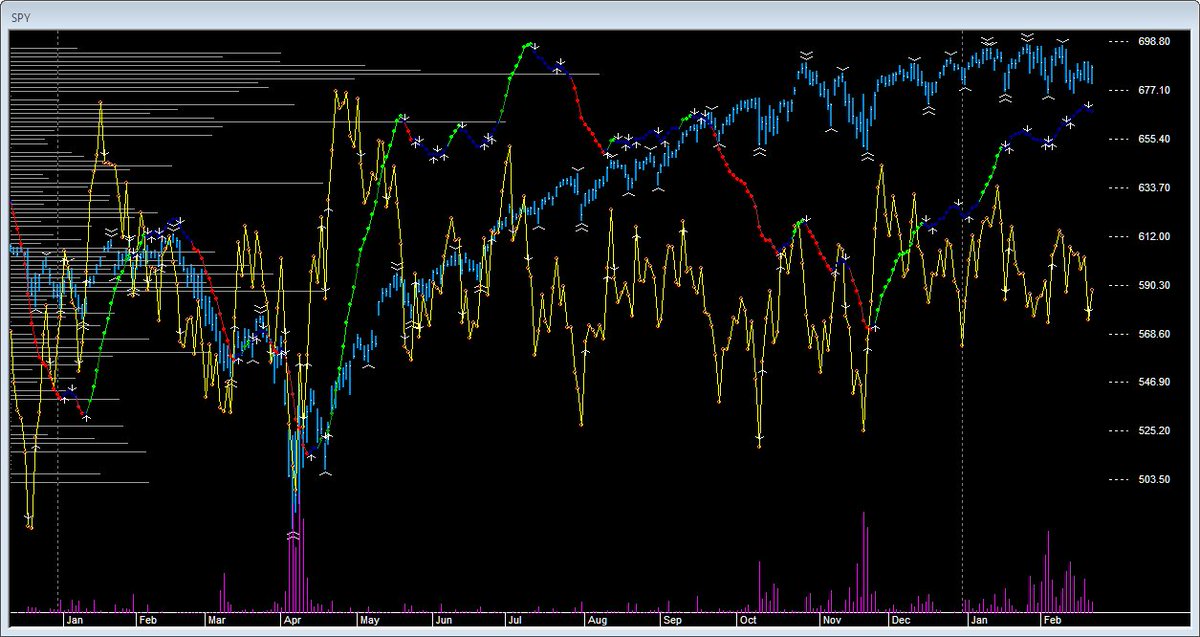
Task: Click the 546.90 price label
Action: coord(1153,382)
